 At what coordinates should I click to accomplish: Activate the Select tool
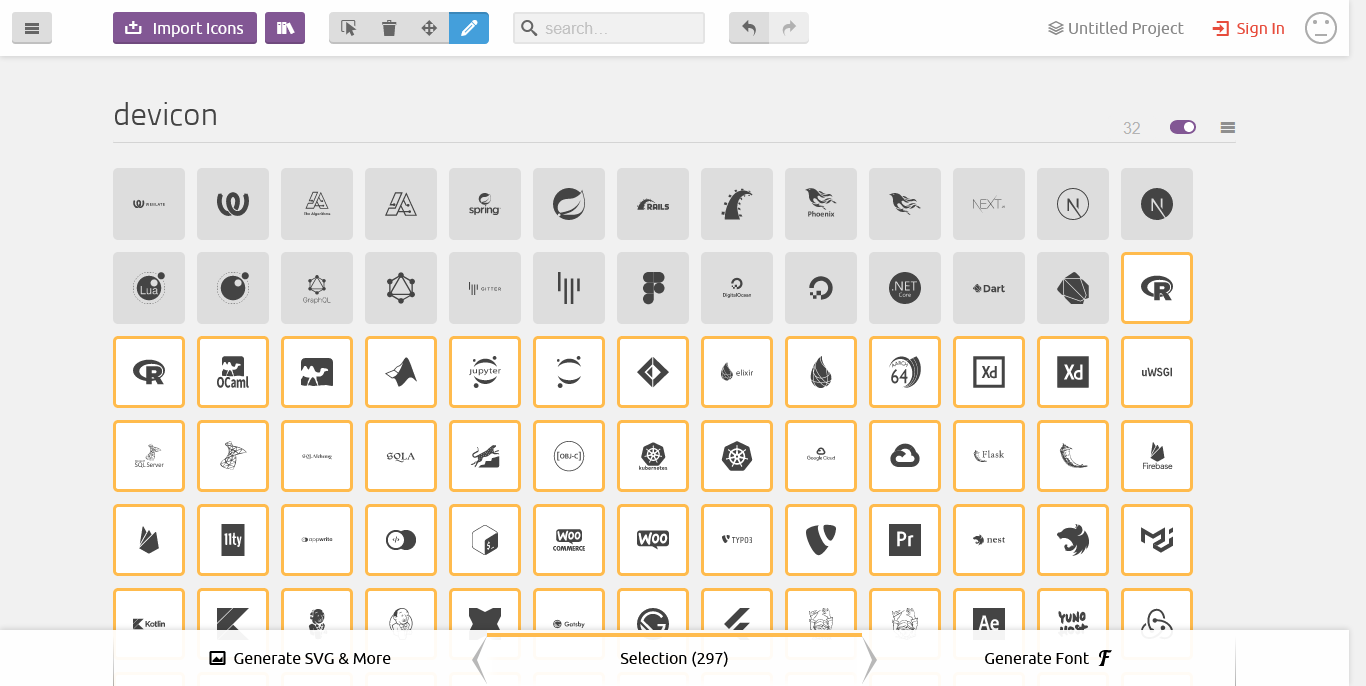click(349, 28)
